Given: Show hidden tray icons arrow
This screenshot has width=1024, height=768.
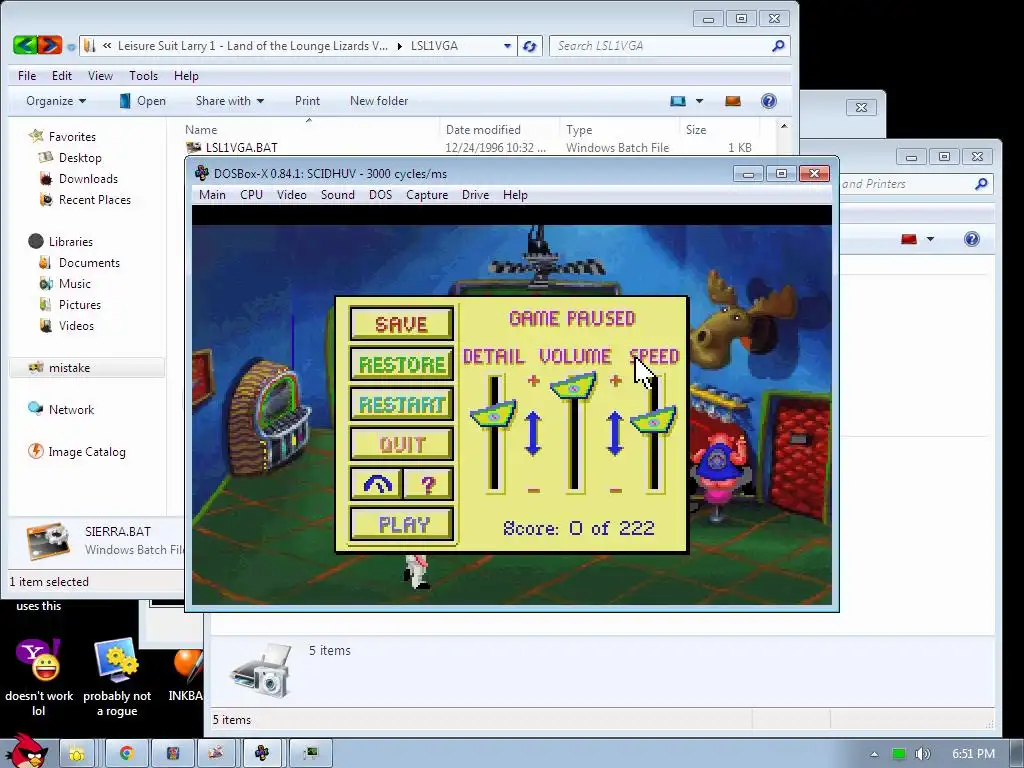Looking at the screenshot, I should coord(874,754).
